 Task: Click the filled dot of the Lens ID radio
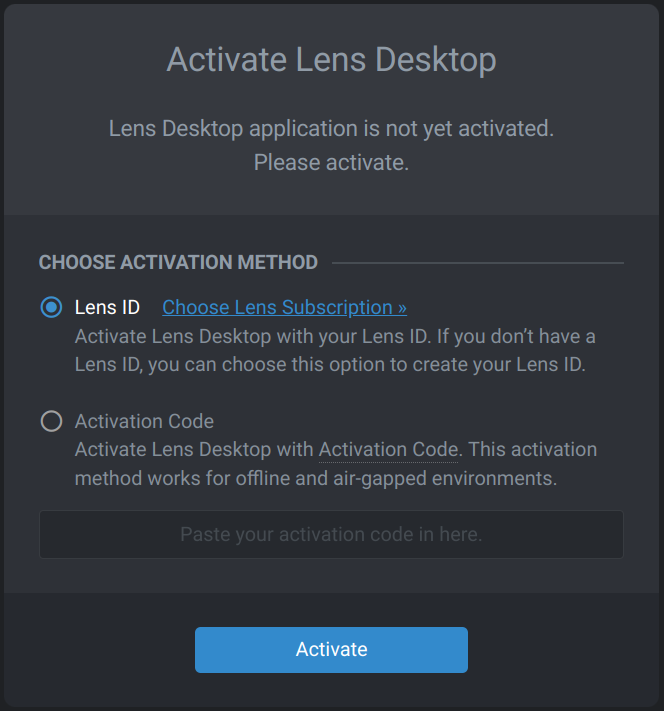pyautogui.click(x=51, y=307)
